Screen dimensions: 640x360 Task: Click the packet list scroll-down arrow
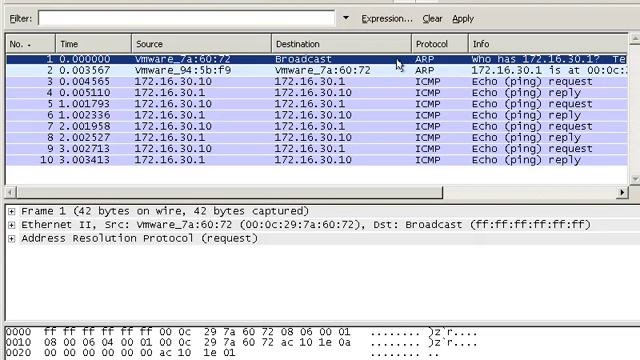[634, 179]
